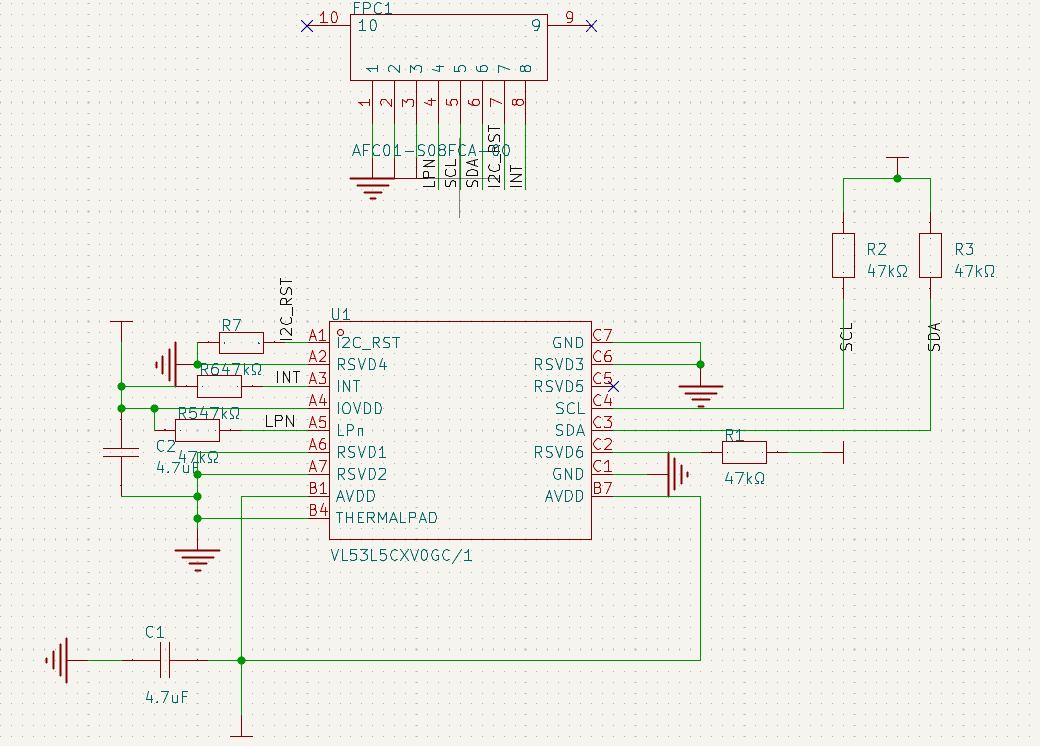Click the 4.7uF value under C1
1040x746 pixels.
pos(166,697)
